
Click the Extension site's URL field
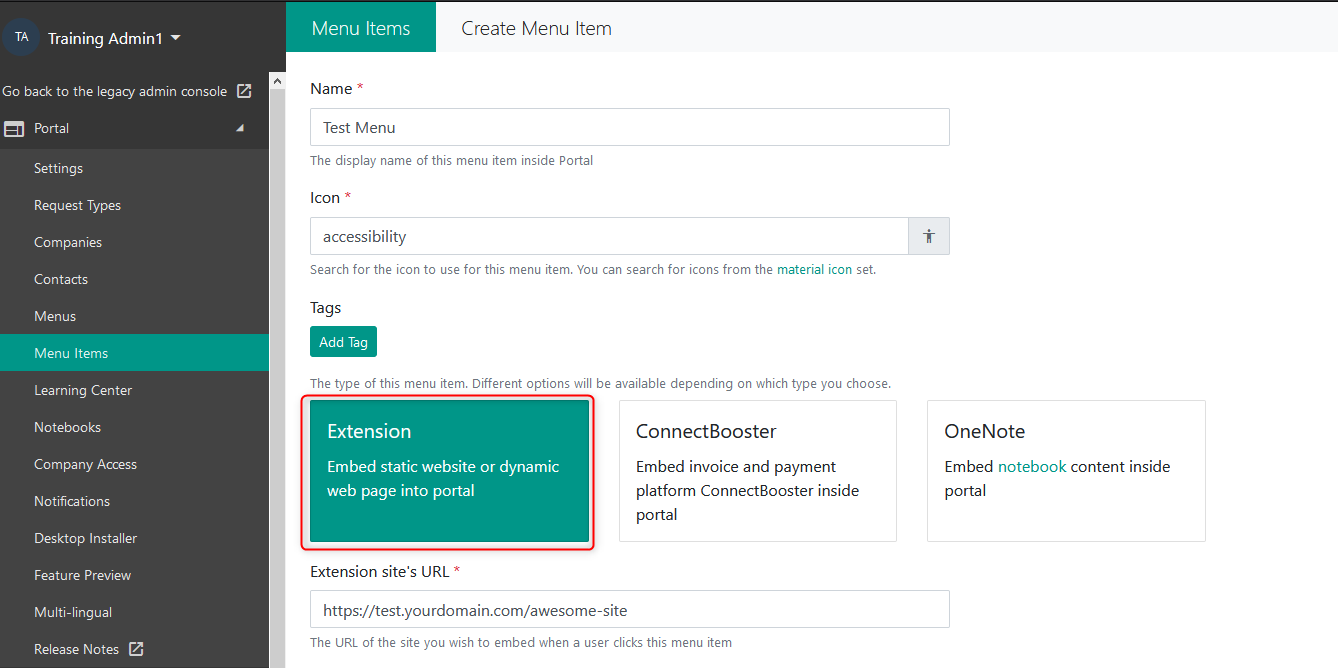(629, 609)
